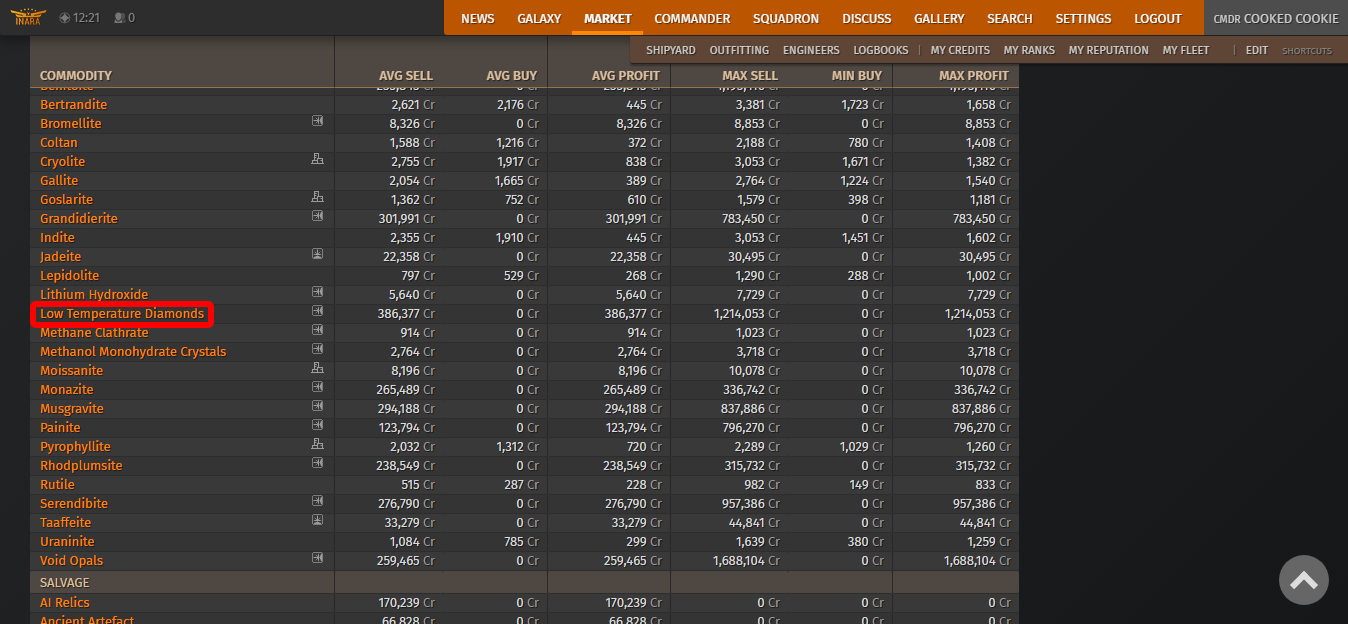Click the mining icon in Jadeite row

tap(318, 255)
